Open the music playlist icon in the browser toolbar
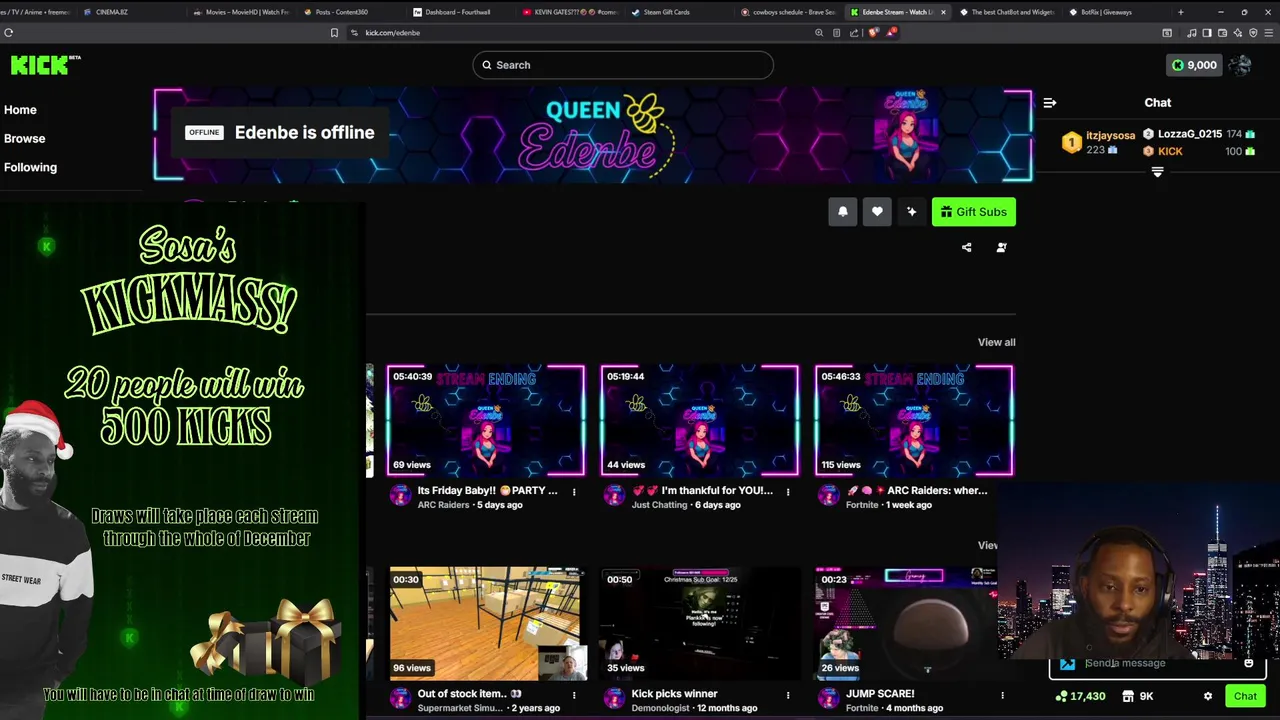Screen dimensions: 1280x720 [x=1192, y=32]
